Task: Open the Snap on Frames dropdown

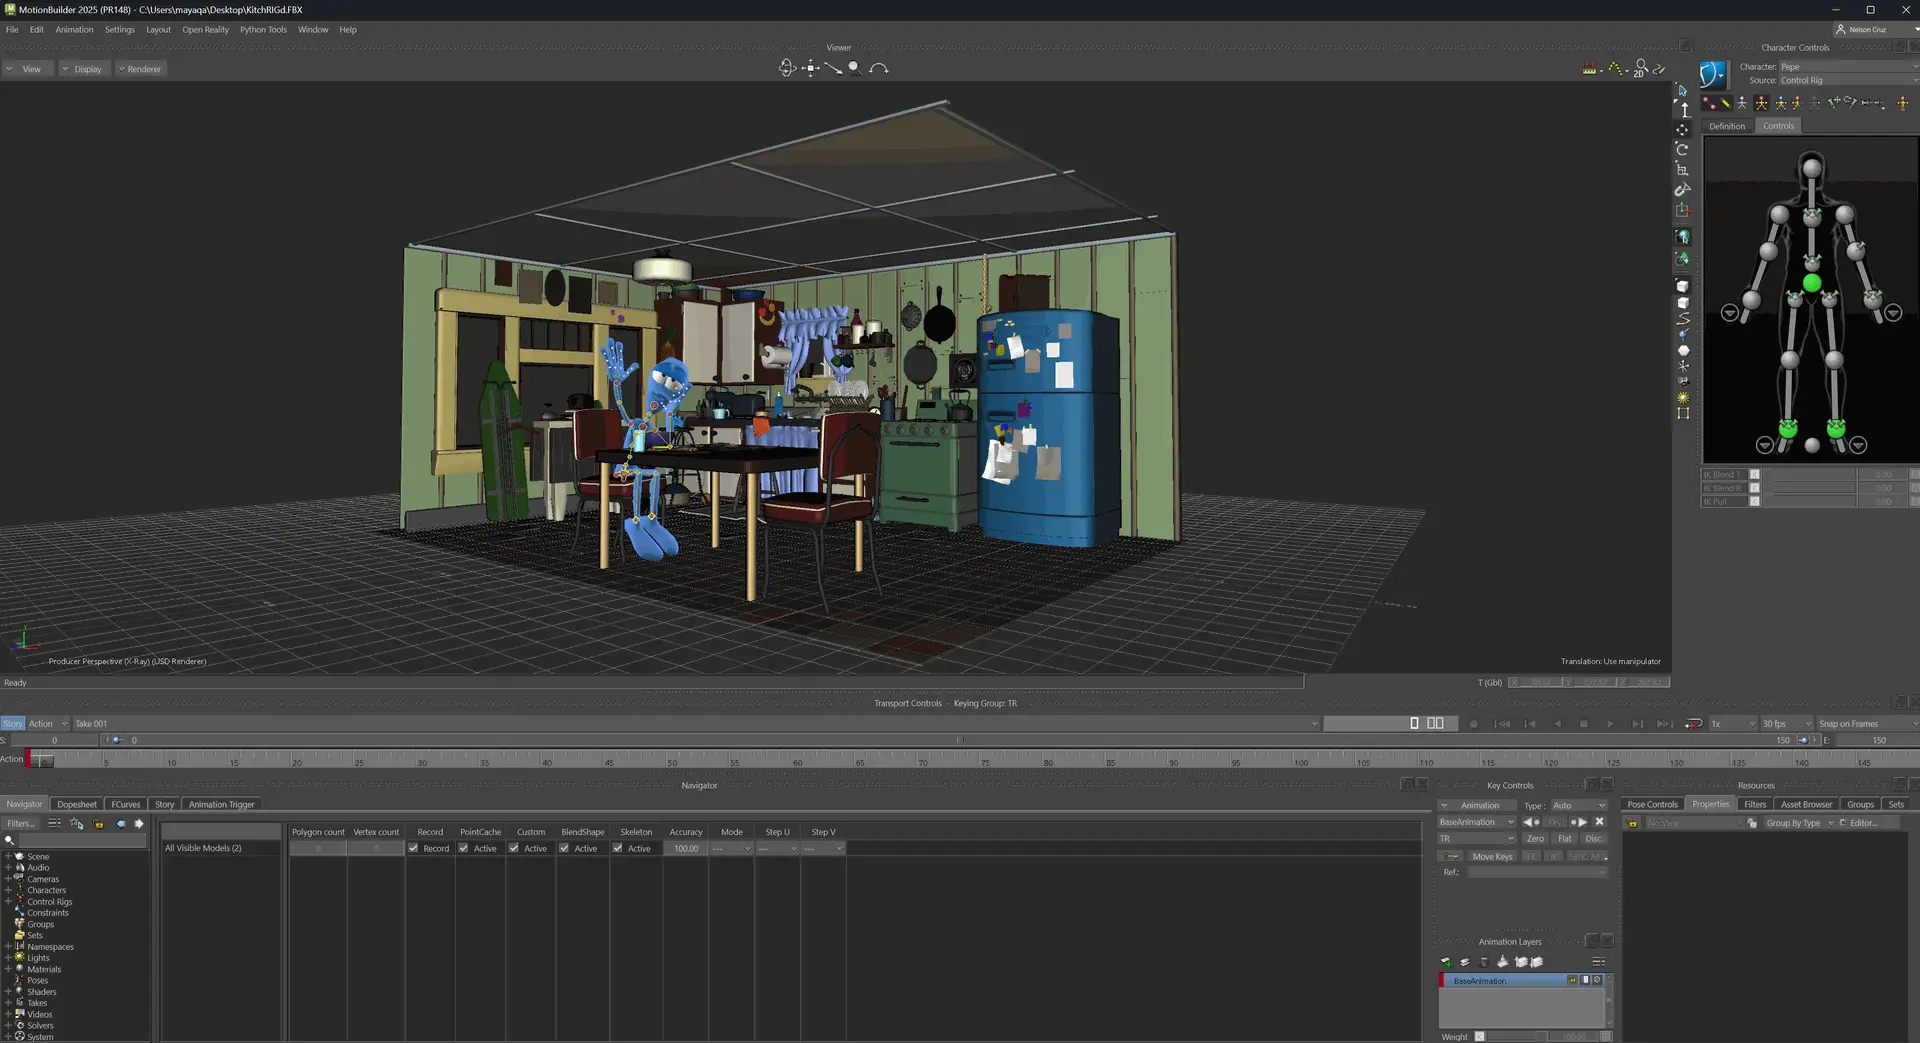Action: coord(1866,724)
